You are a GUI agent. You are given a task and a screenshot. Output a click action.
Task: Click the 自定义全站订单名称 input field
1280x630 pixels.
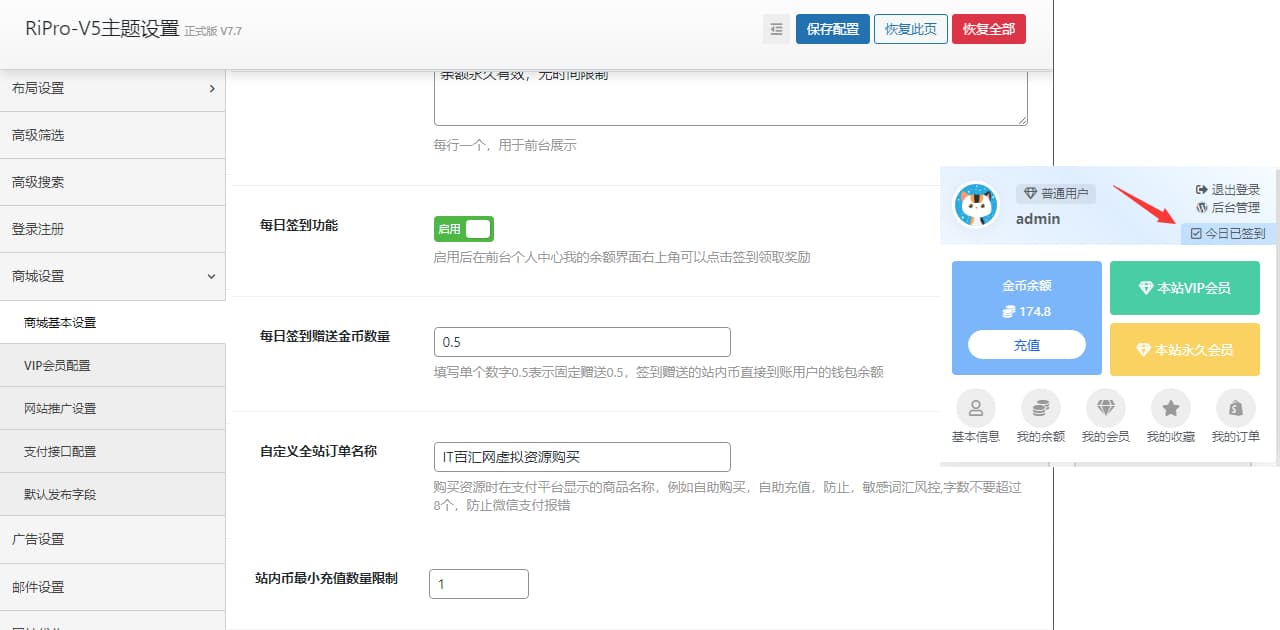(x=580, y=456)
